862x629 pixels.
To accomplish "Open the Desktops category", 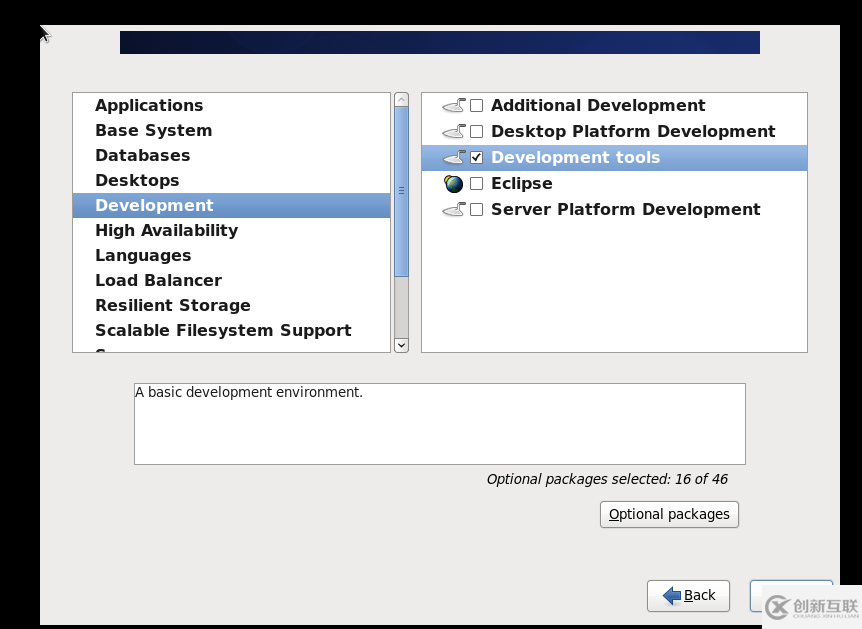I will (231, 180).
